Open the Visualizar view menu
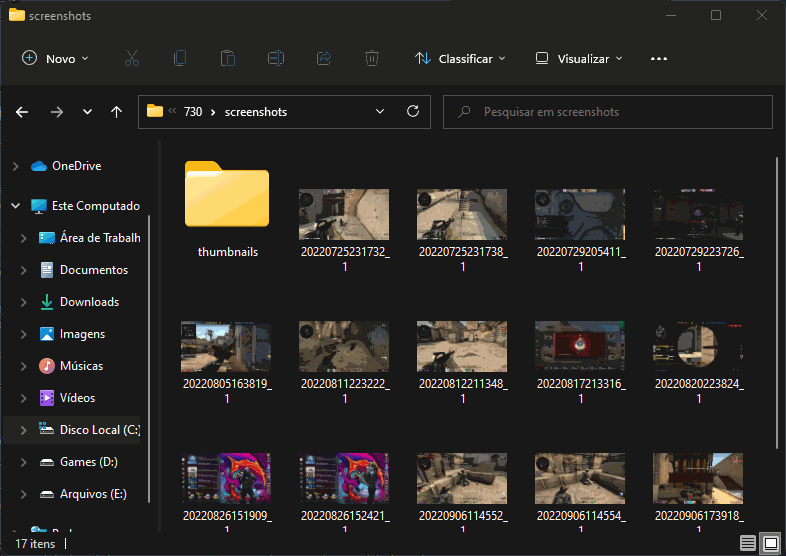786x556 pixels. 579,59
